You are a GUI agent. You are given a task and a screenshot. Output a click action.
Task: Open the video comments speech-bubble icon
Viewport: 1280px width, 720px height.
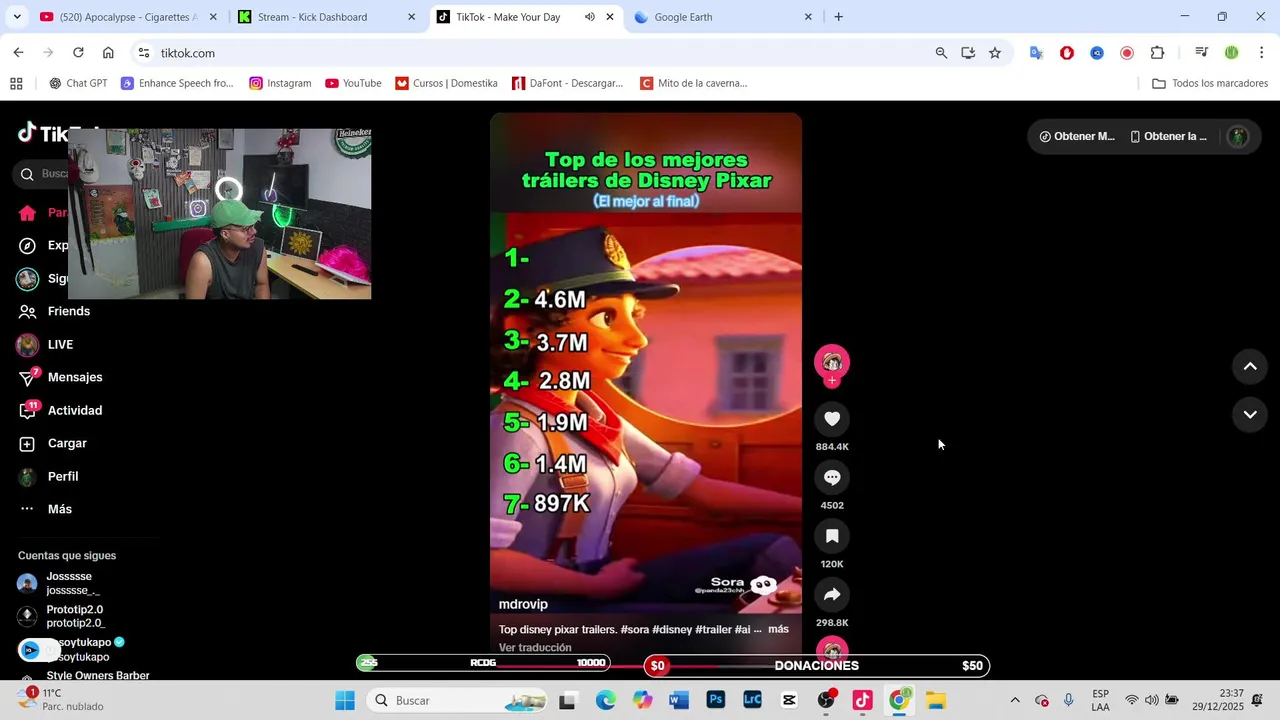point(832,478)
